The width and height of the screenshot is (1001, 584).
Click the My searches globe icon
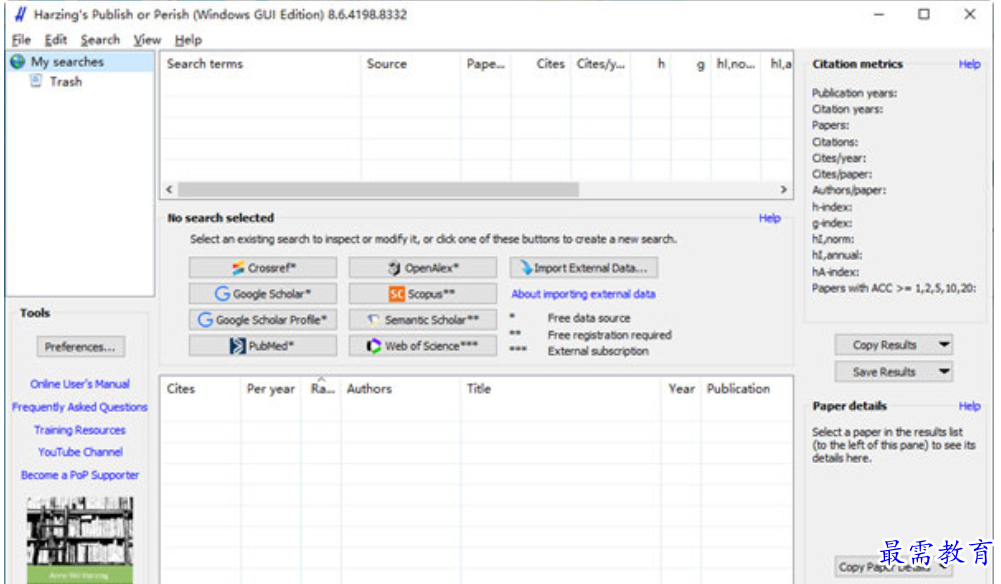tap(18, 62)
